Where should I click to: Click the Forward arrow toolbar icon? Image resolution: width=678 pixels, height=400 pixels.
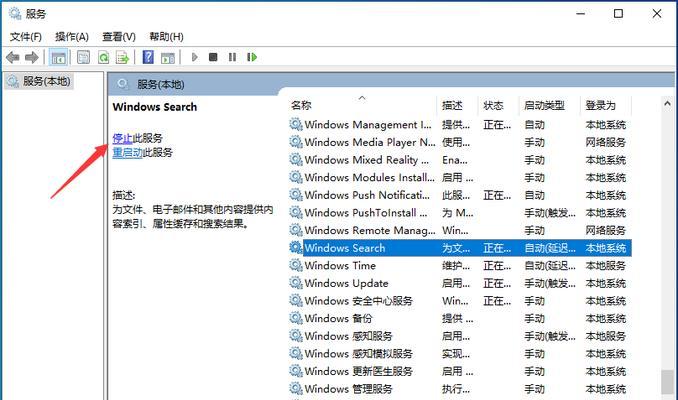click(32, 57)
